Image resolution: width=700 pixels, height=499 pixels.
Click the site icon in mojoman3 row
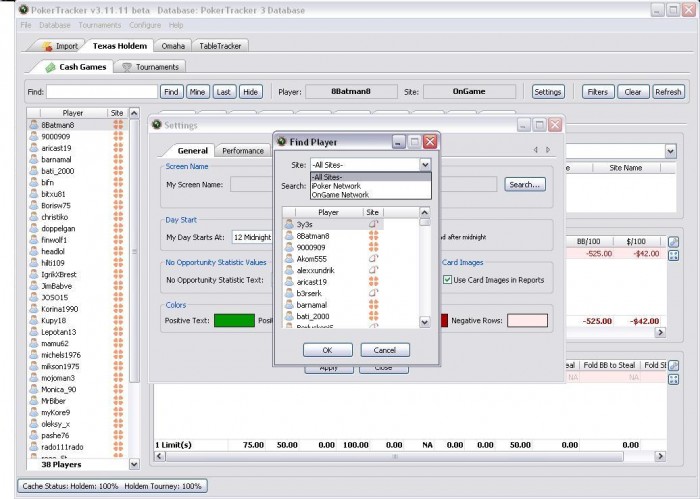point(118,378)
